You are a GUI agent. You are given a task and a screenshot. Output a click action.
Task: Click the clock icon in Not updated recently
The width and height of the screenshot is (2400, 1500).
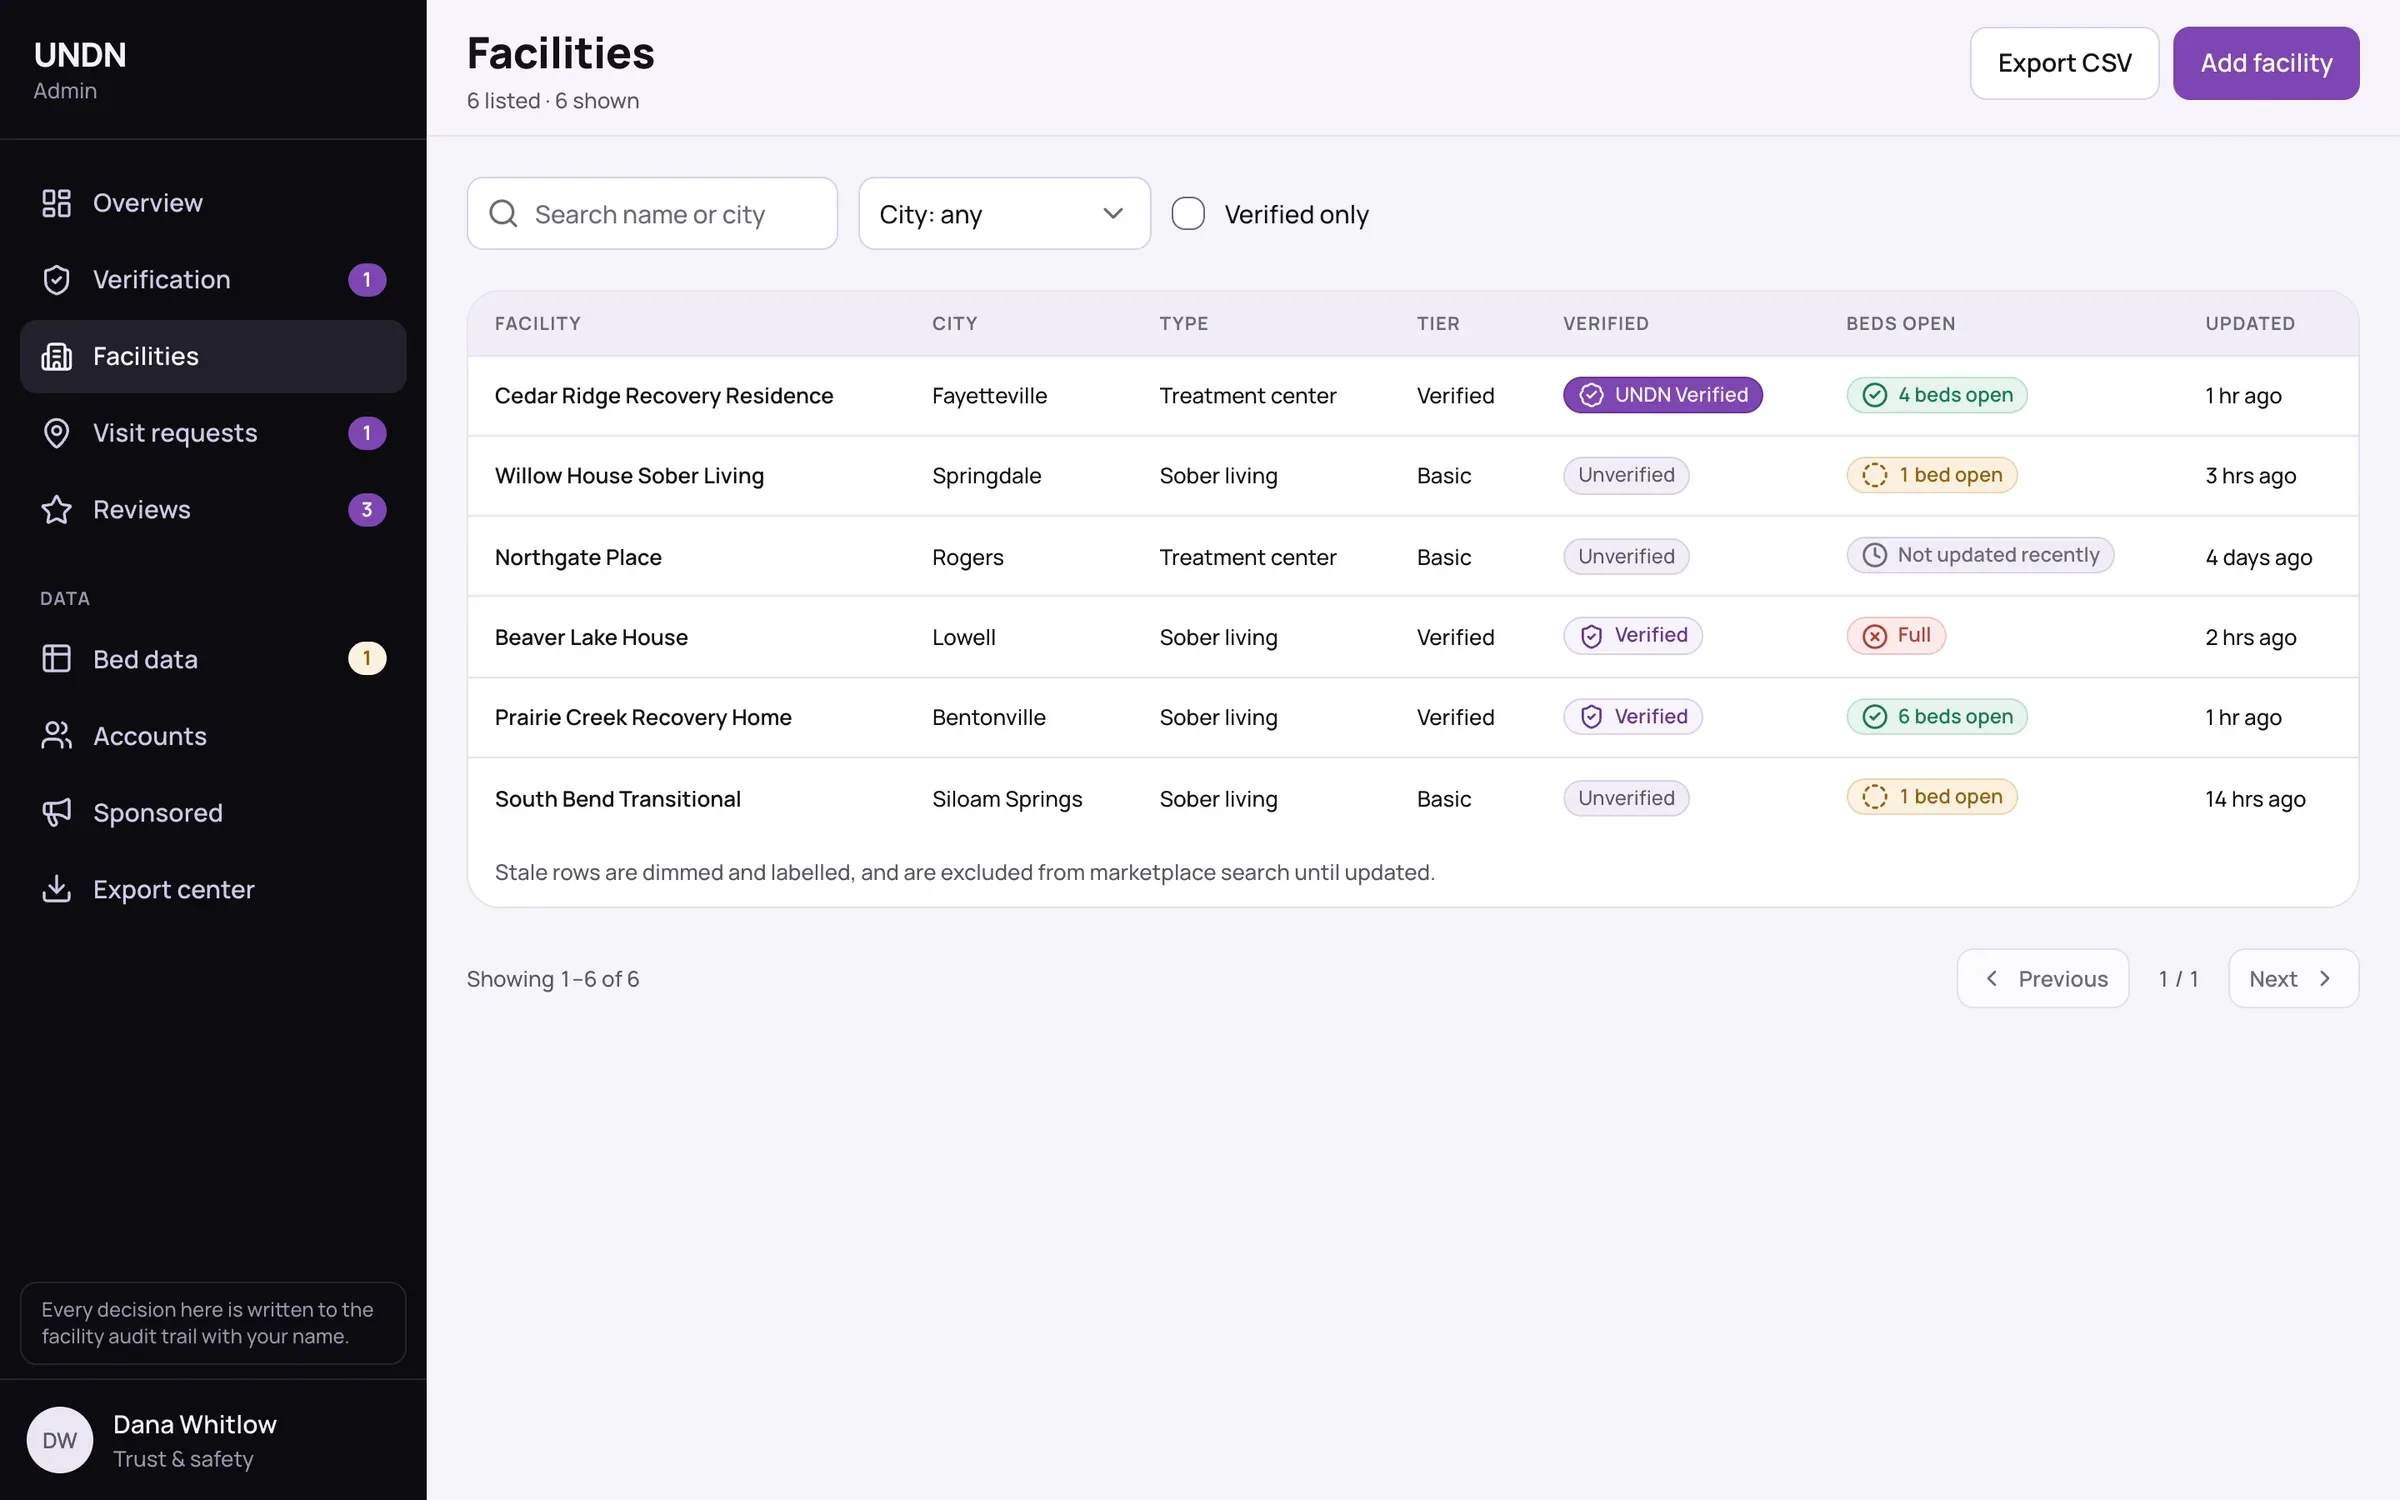pos(1875,555)
